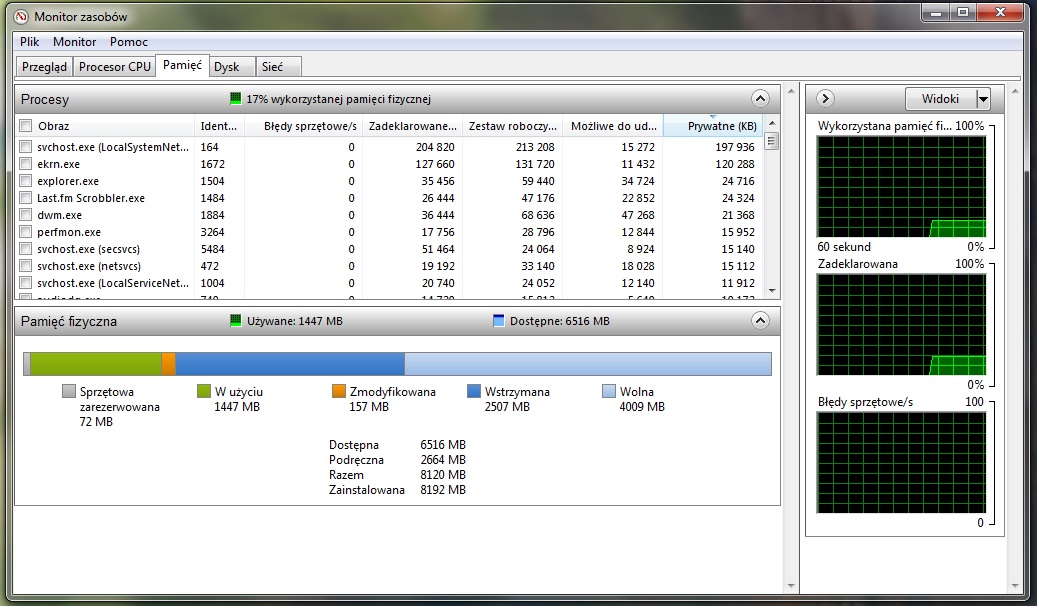1039x611 pixels.
Task: Check the perfmon.exe process checkbox
Action: click(x=26, y=232)
